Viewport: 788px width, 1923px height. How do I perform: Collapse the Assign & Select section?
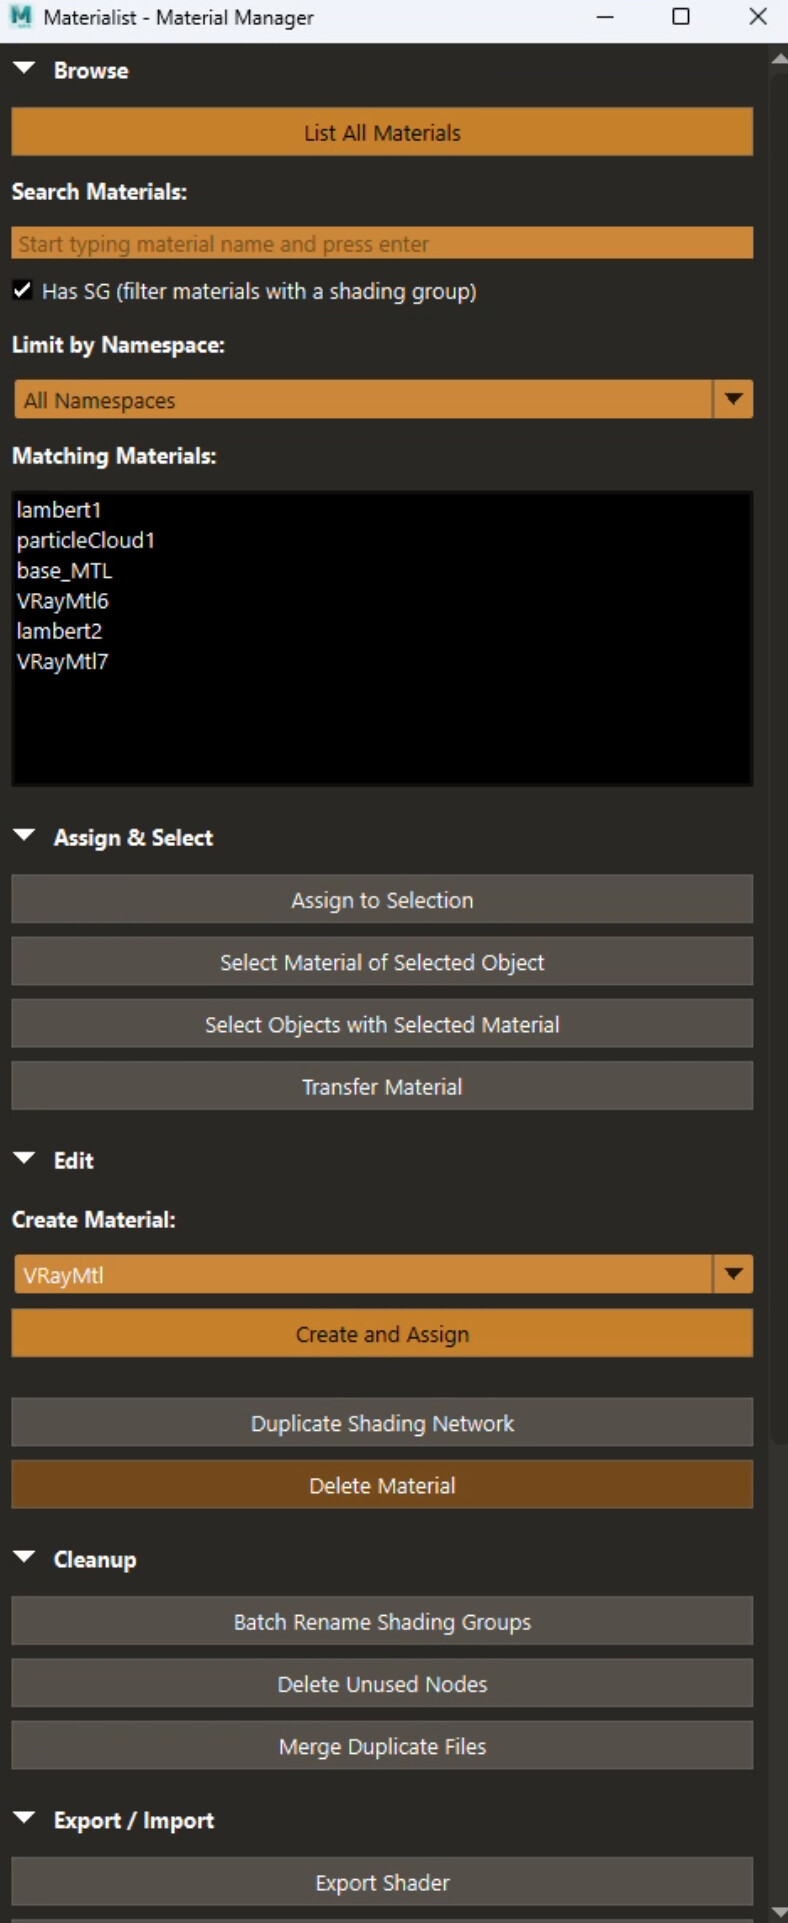(x=24, y=836)
